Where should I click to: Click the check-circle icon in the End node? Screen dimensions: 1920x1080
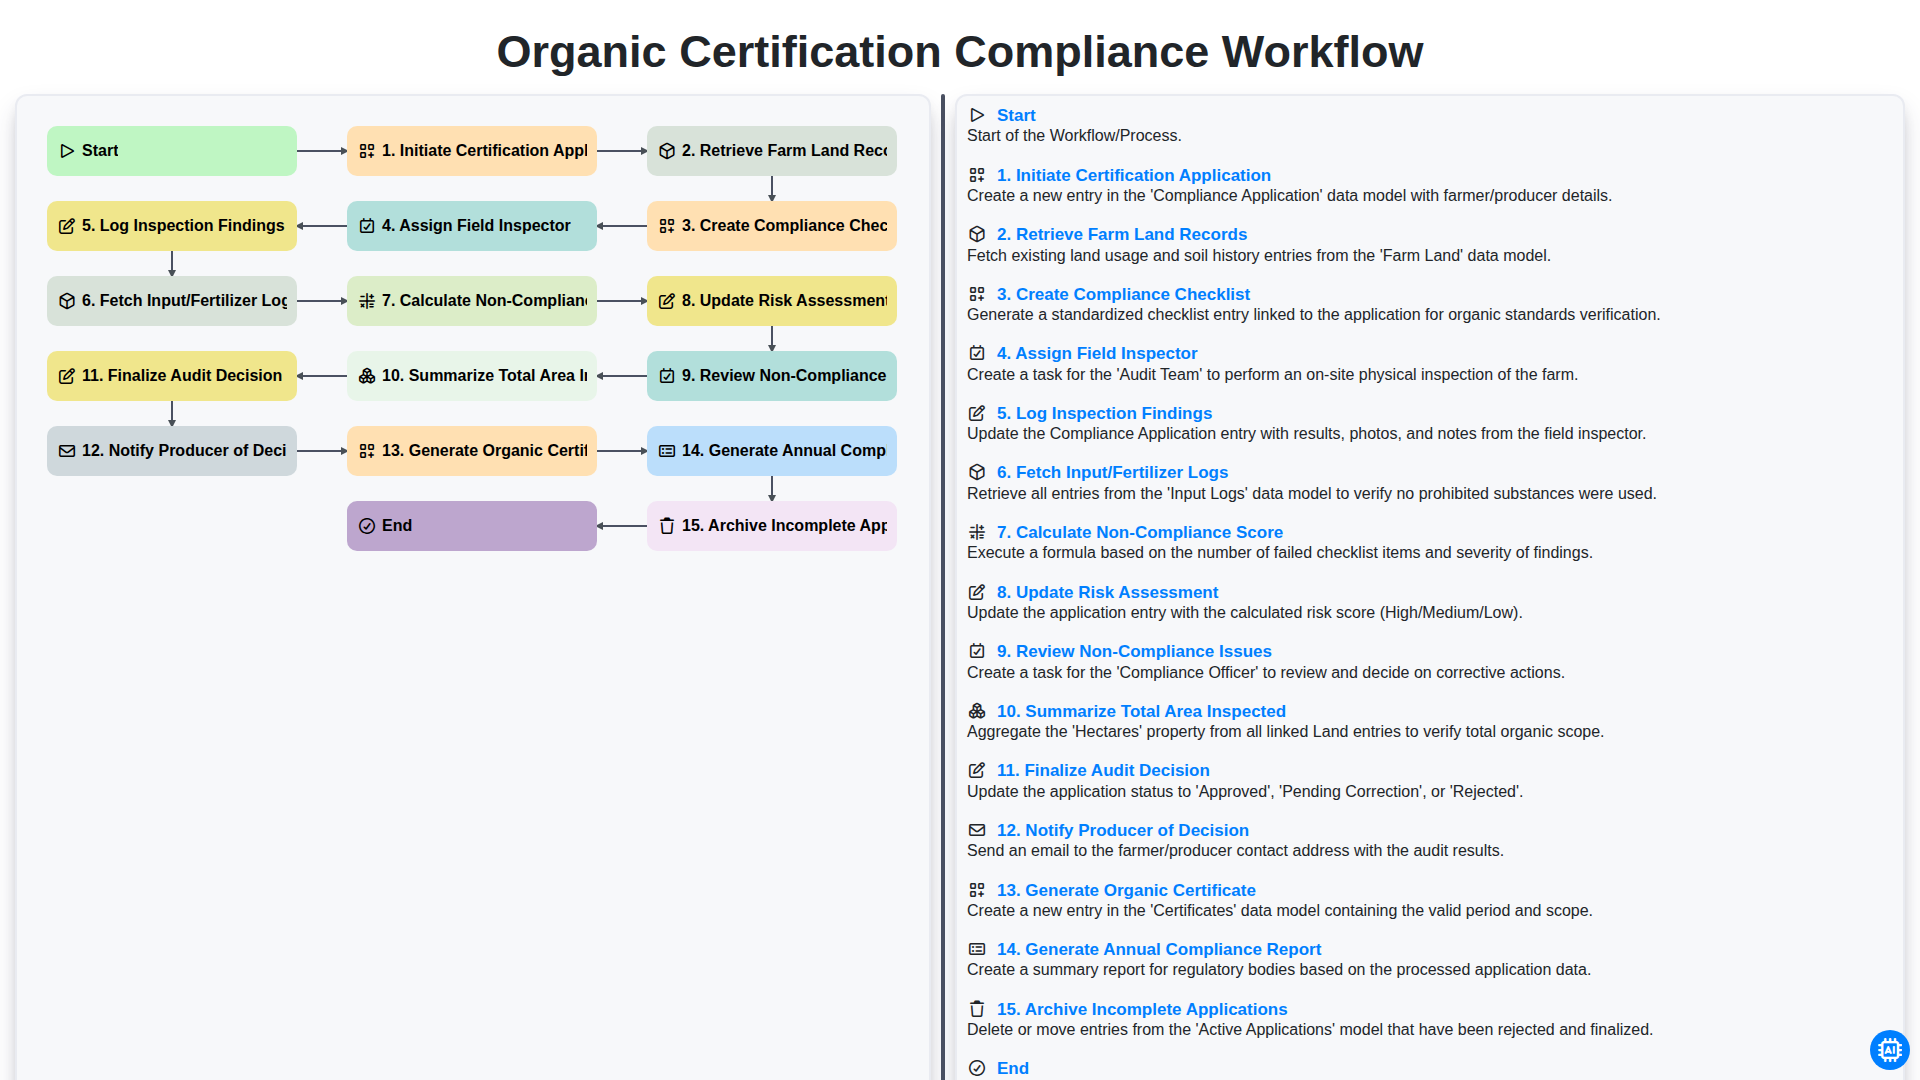tap(367, 526)
